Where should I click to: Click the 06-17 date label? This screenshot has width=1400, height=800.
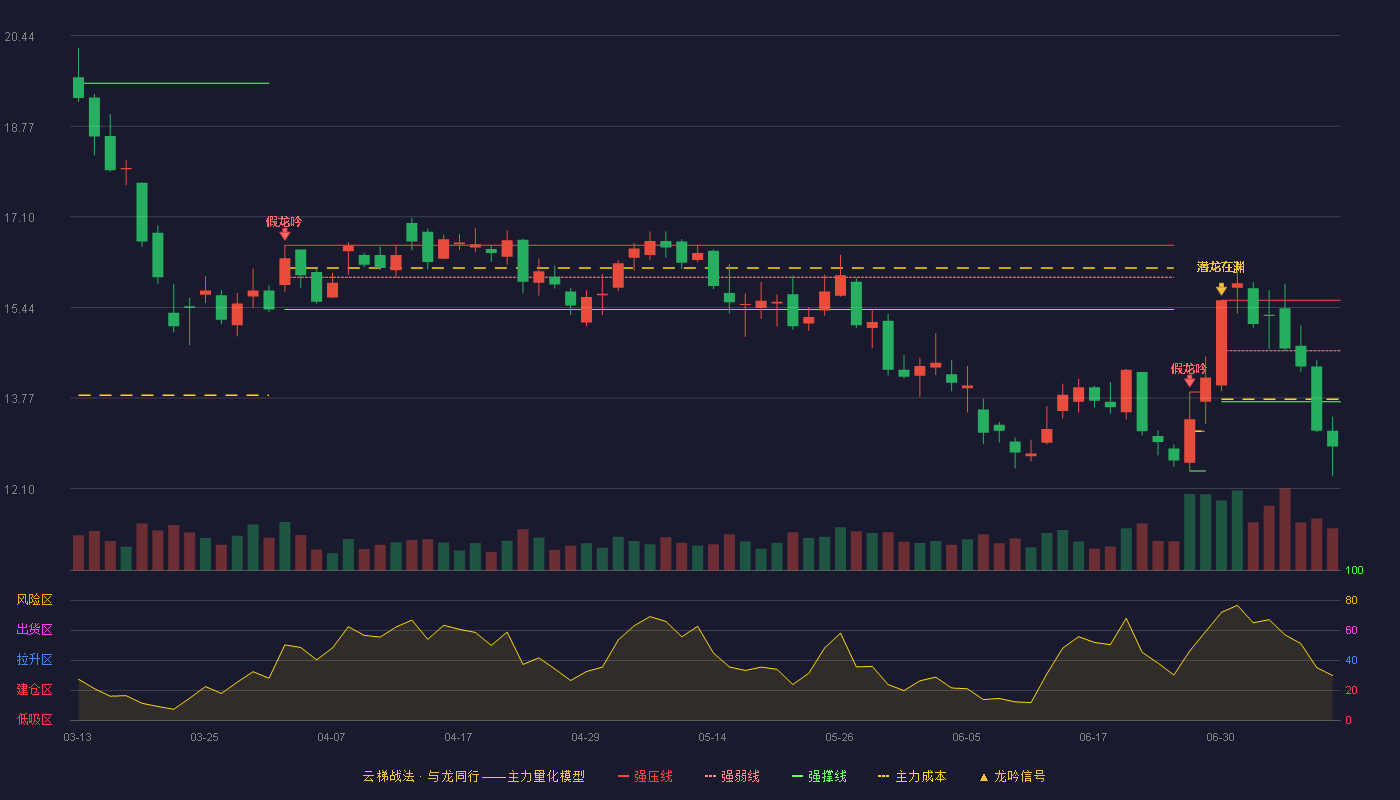1093,737
